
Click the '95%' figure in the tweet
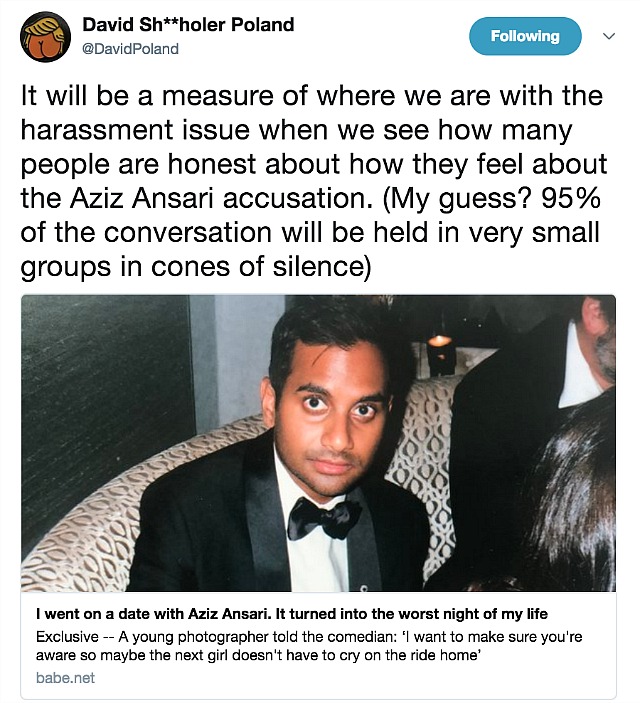(x=571, y=198)
